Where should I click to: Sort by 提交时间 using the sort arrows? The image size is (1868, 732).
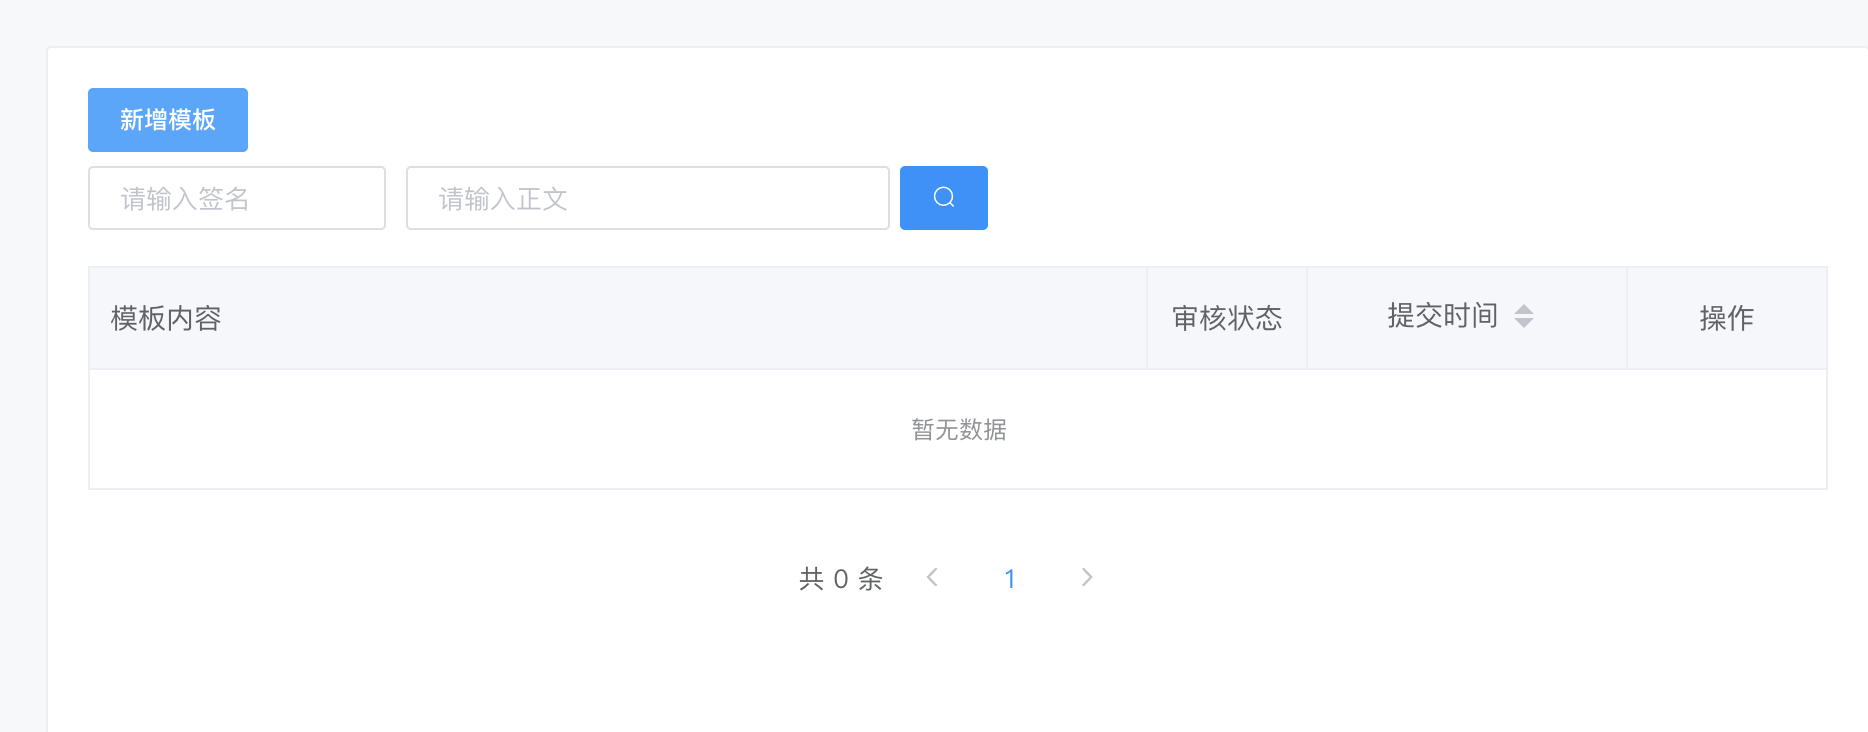pyautogui.click(x=1524, y=316)
